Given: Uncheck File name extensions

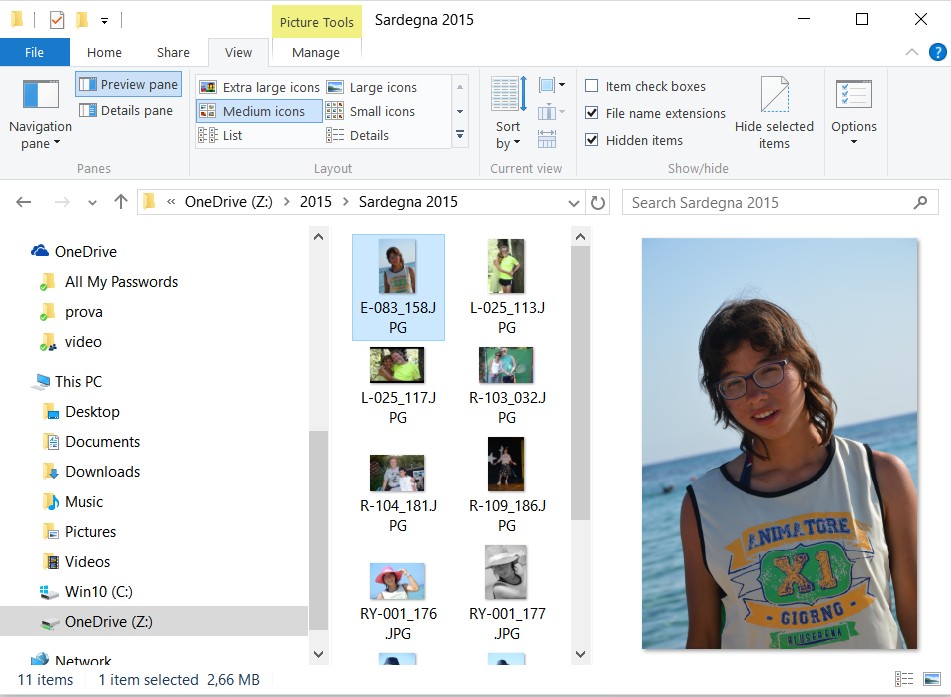Looking at the screenshot, I should [592, 113].
